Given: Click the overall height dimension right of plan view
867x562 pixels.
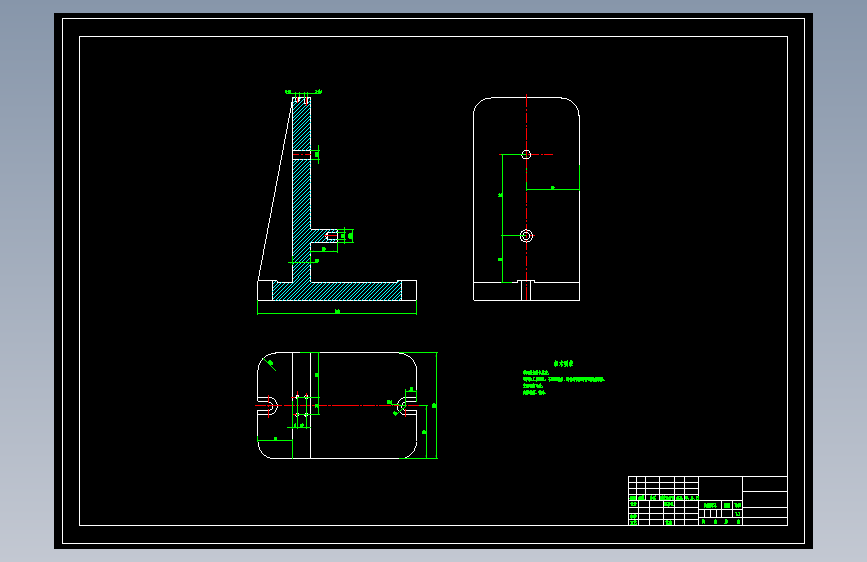Looking at the screenshot, I should point(436,405).
